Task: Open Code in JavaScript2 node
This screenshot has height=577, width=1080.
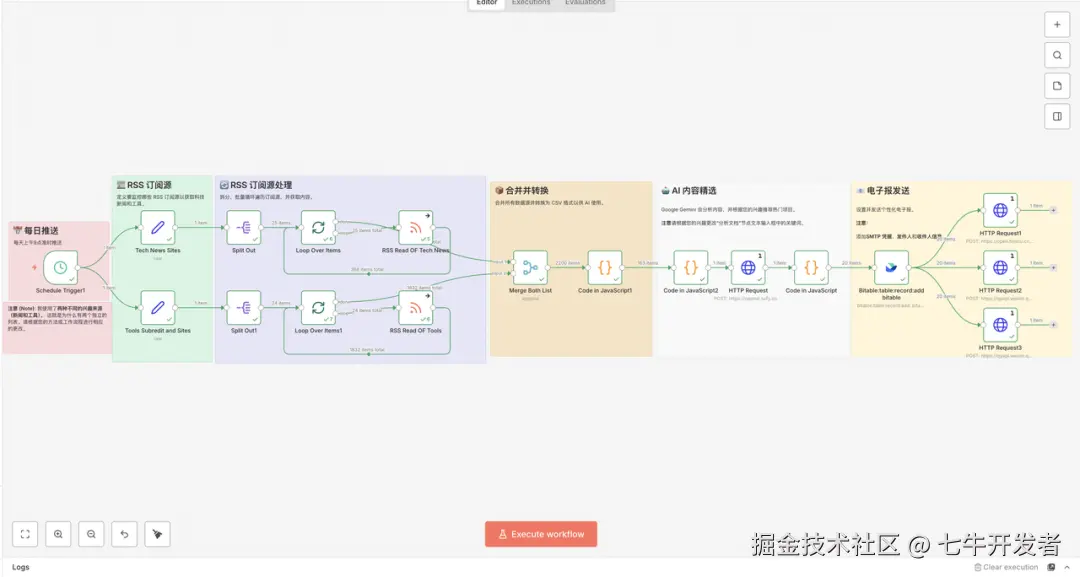Action: [x=691, y=267]
